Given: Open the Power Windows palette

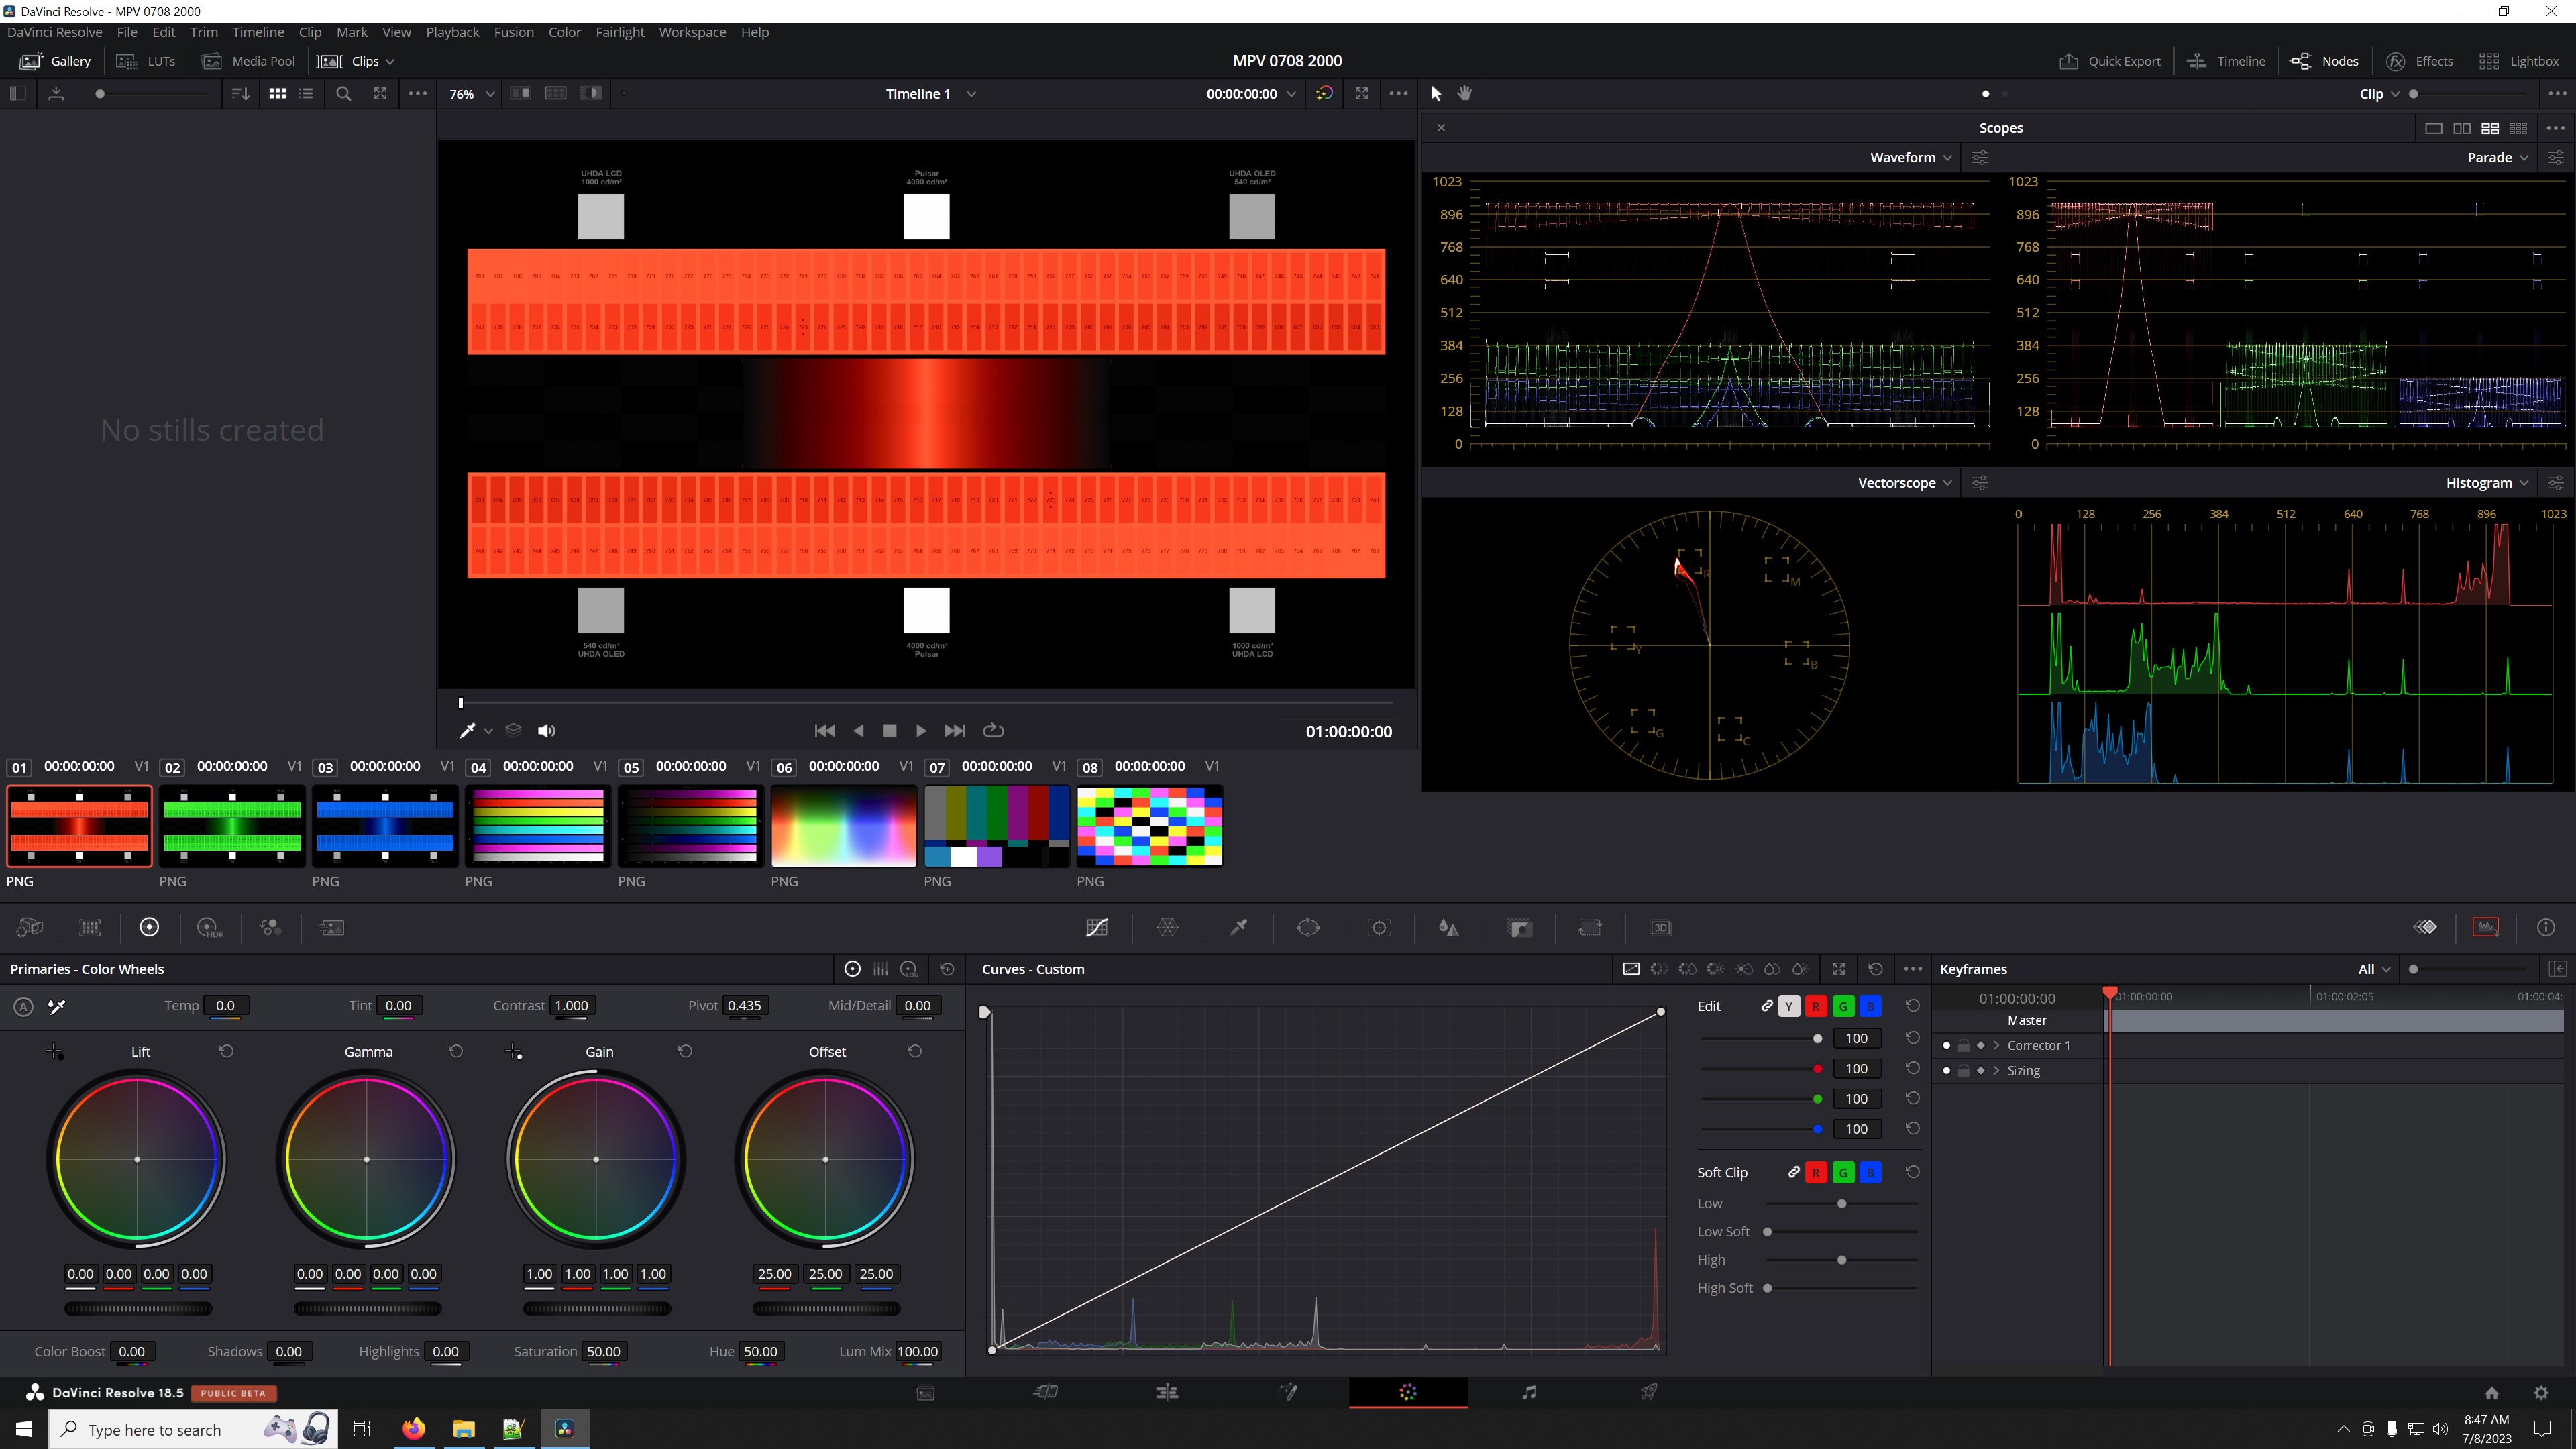Looking at the screenshot, I should coord(1308,927).
